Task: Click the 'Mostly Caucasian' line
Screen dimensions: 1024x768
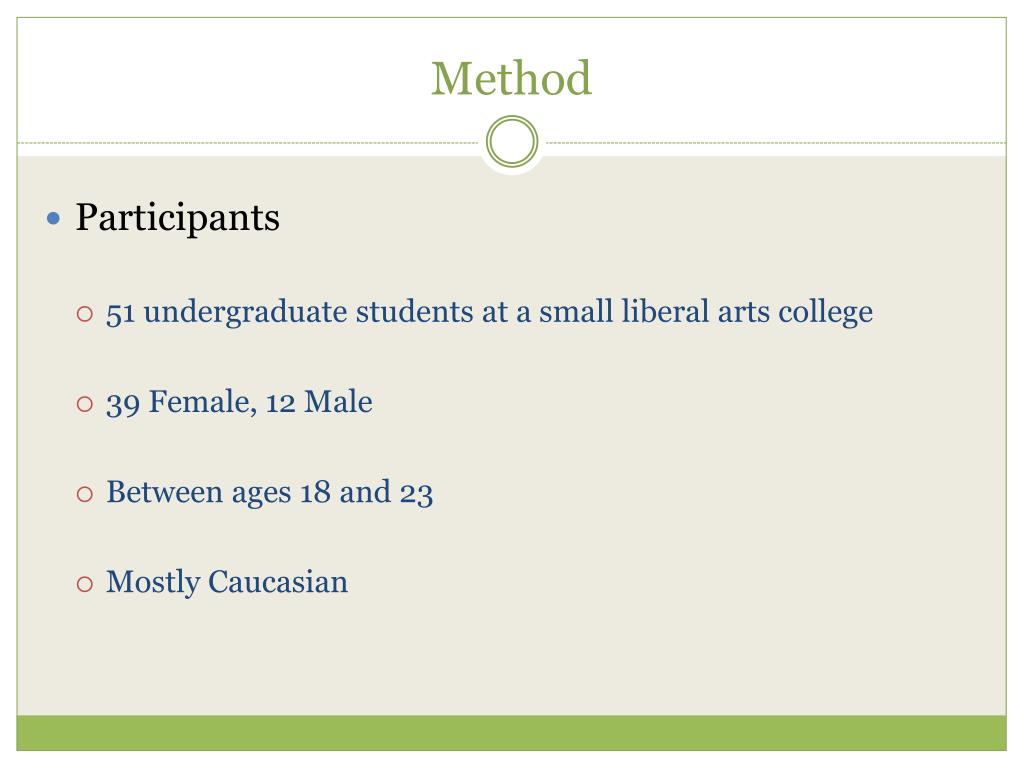Action: coord(227,583)
